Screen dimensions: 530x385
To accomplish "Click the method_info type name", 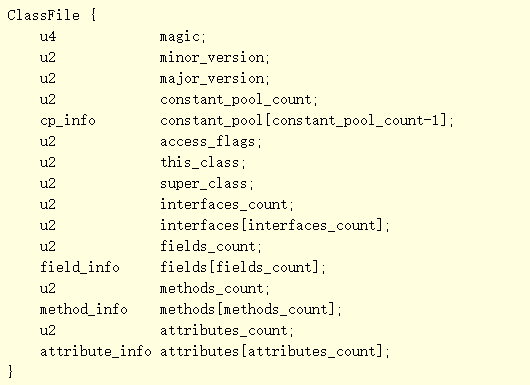I will pyautogui.click(x=83, y=309).
